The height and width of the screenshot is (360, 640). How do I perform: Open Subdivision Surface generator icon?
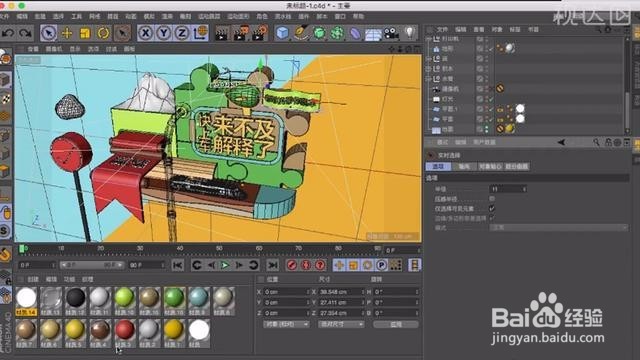319,33
